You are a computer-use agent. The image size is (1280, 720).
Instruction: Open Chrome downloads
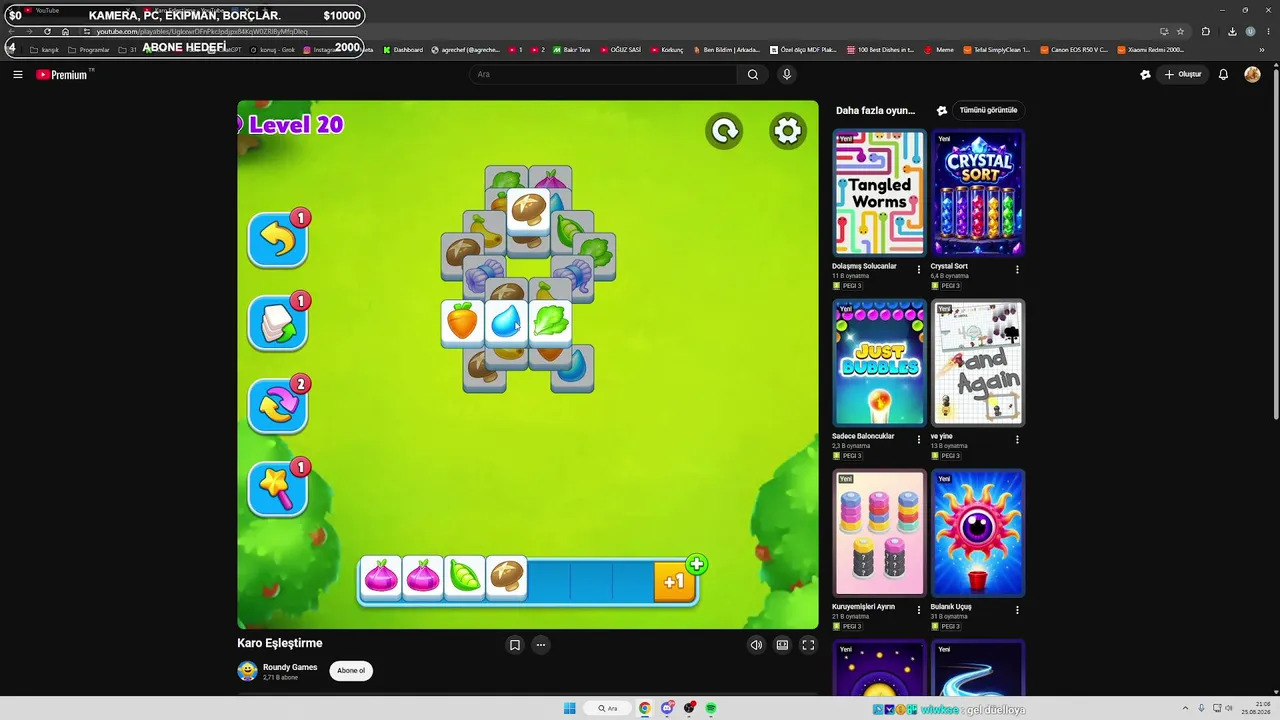pos(1232,31)
